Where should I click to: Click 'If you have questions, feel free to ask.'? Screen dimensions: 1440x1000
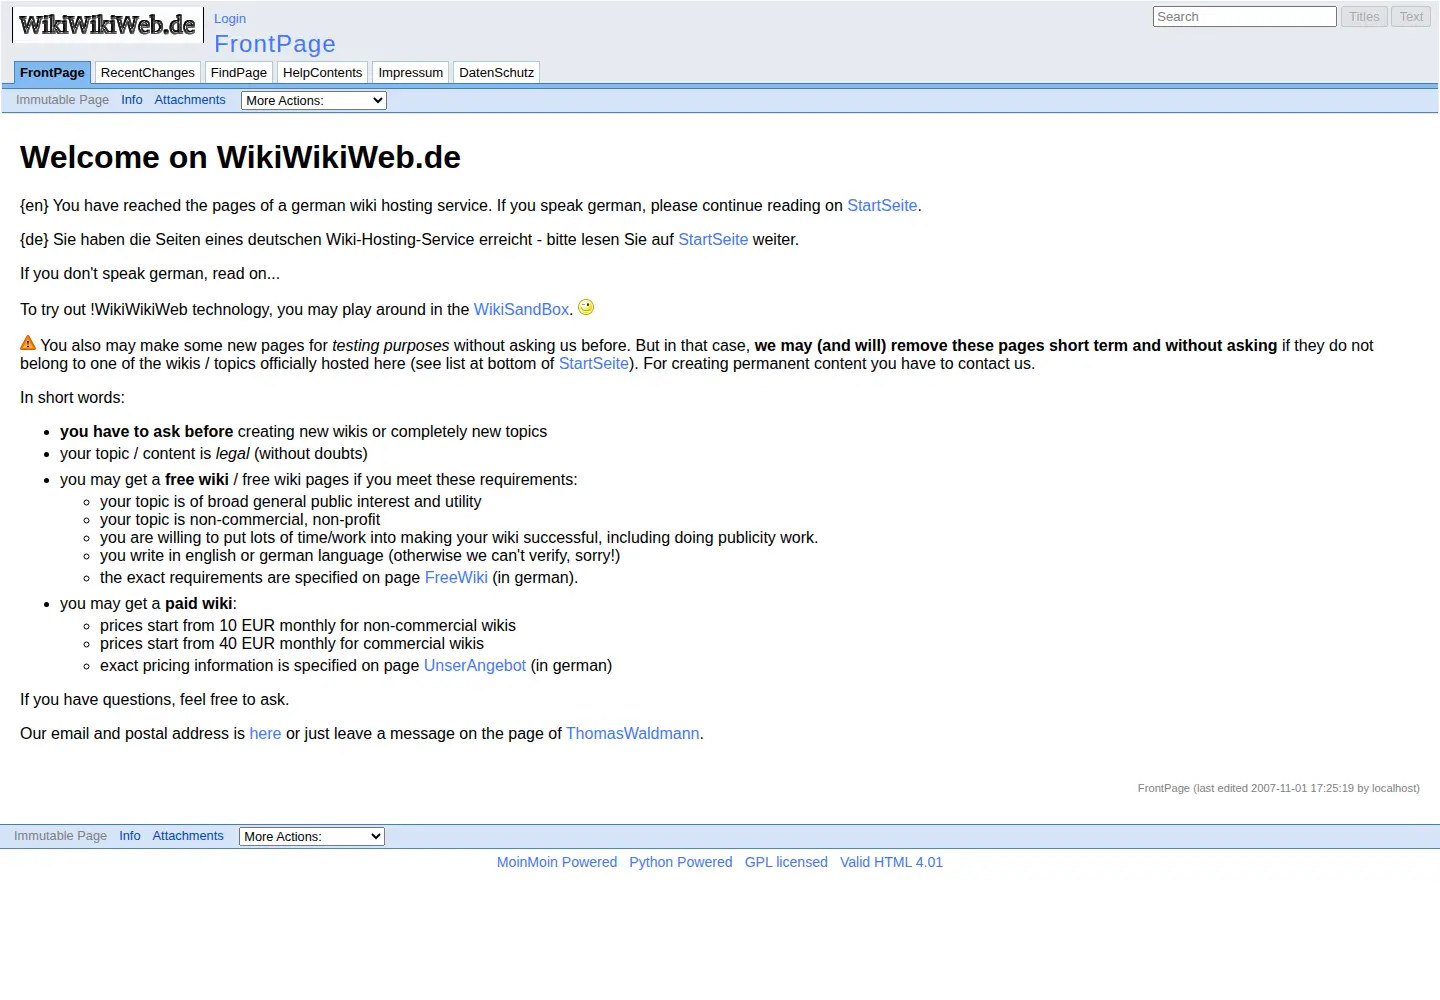(154, 699)
